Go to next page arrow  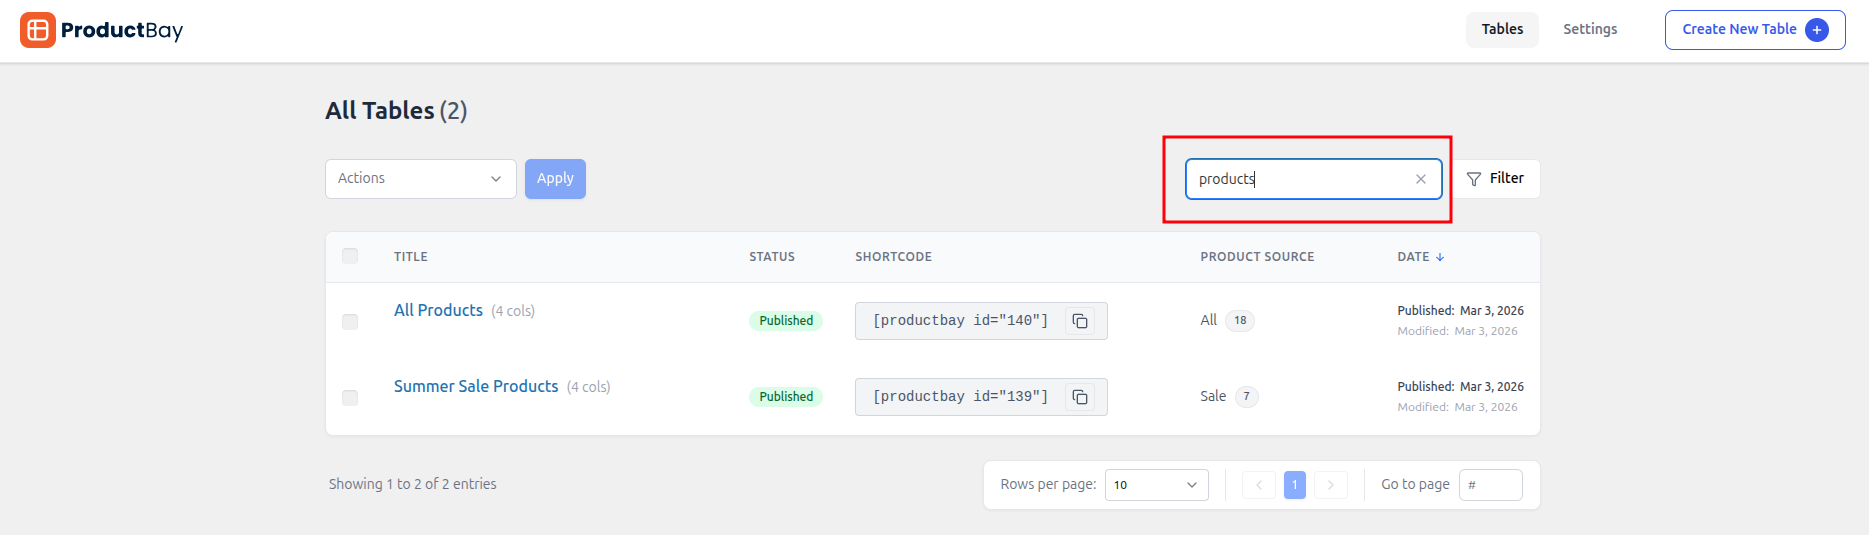1331,485
